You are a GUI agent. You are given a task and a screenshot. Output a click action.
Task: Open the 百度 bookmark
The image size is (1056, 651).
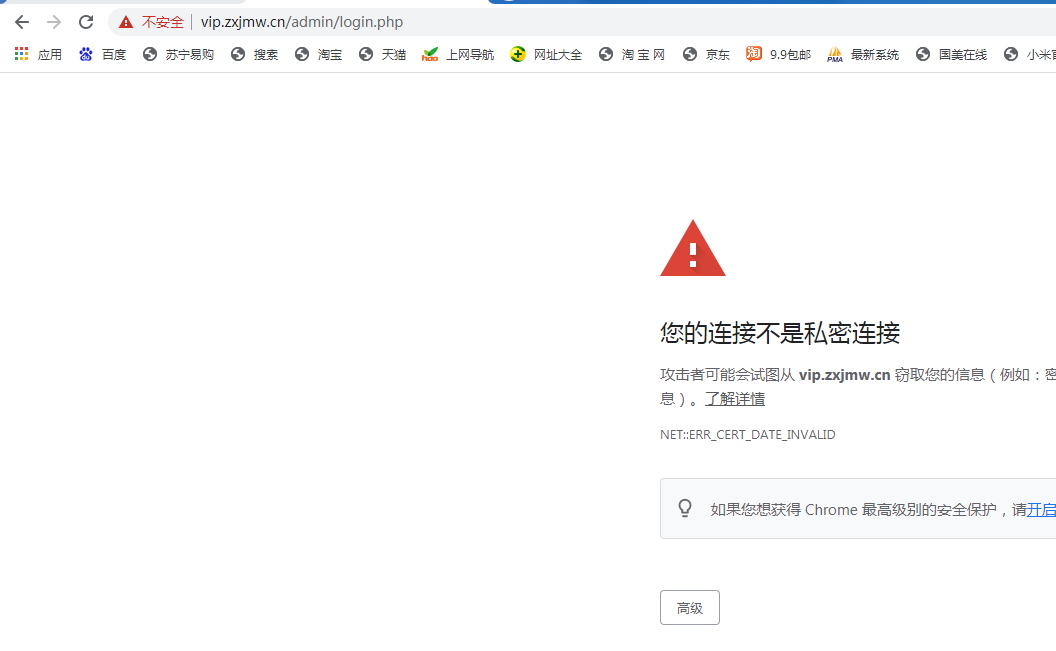pyautogui.click(x=102, y=54)
